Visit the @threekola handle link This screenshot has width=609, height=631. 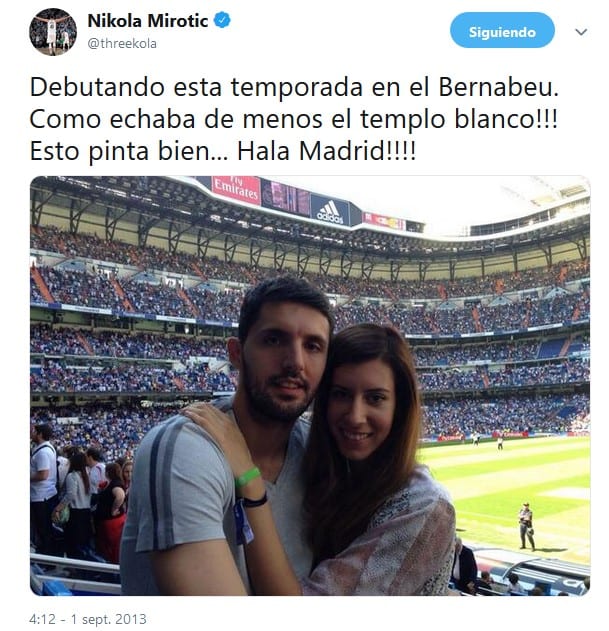click(x=122, y=43)
